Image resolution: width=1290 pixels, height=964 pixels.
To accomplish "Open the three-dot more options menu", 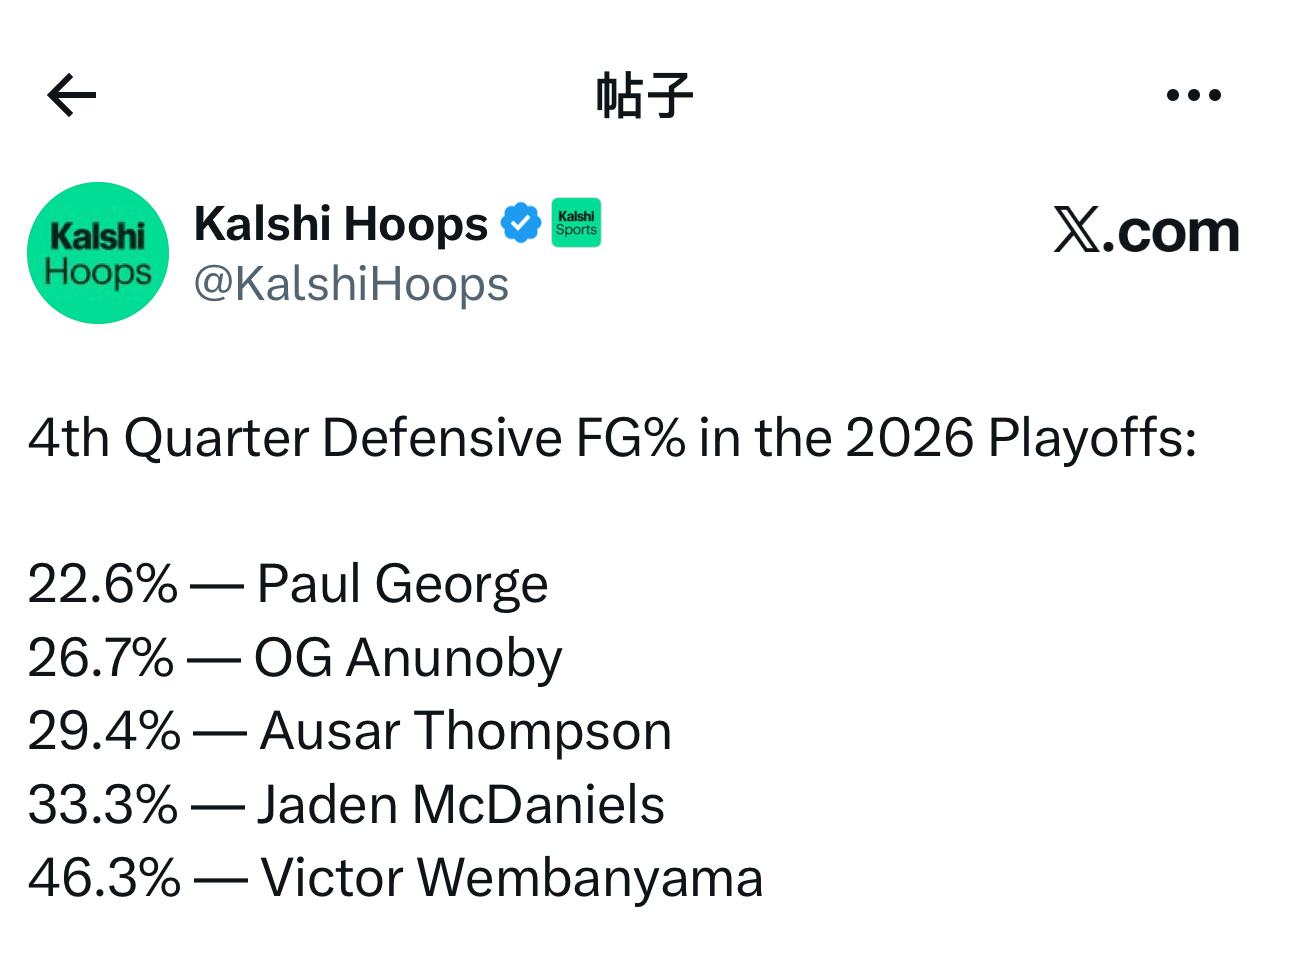I will coord(1194,95).
